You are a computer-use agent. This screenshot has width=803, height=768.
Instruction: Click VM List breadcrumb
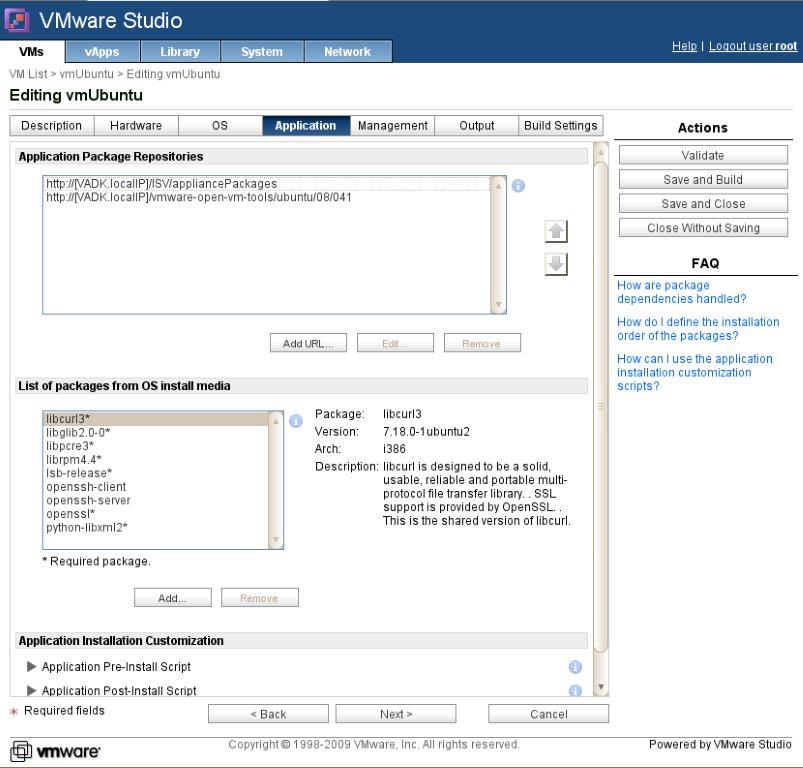(x=28, y=74)
